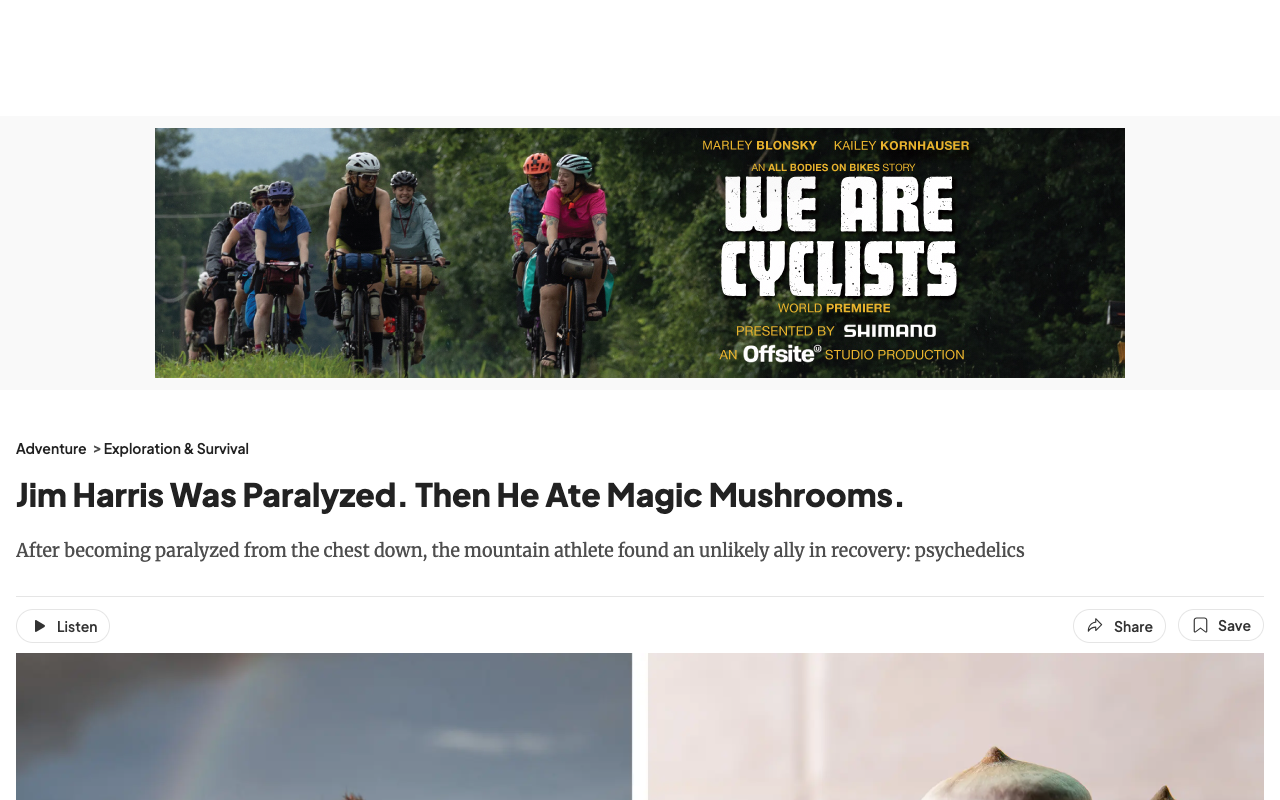Viewport: 1280px width, 800px height.
Task: Click the World Premiere text in banner
Action: pos(834,308)
